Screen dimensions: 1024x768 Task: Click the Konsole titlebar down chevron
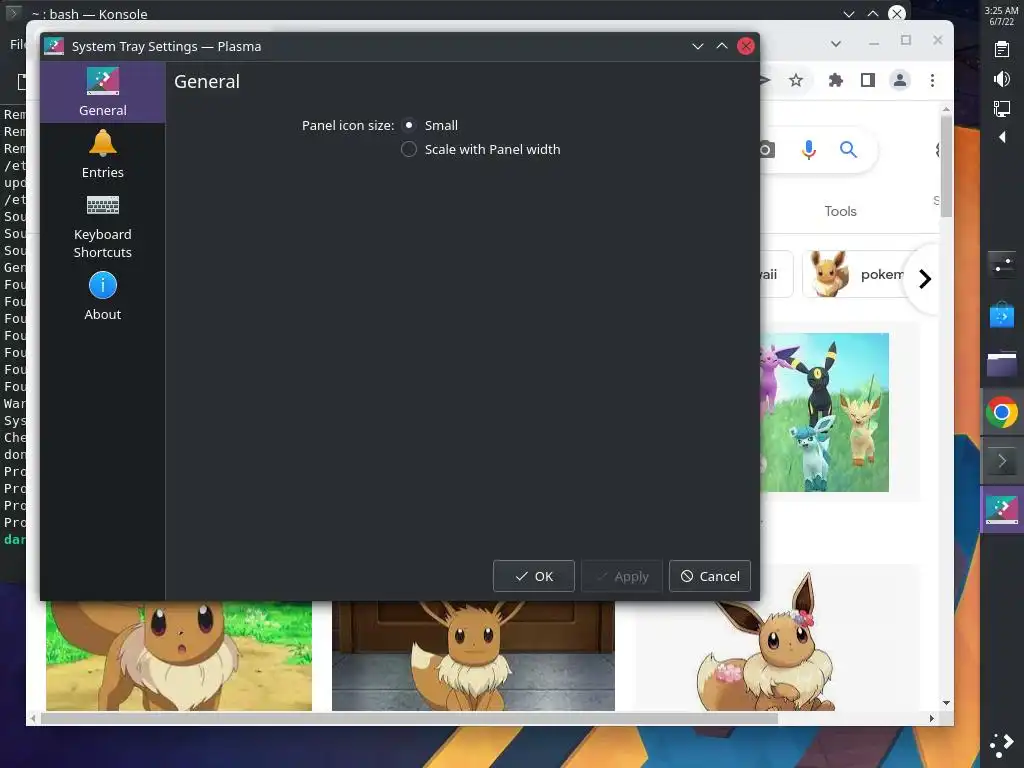click(x=849, y=14)
